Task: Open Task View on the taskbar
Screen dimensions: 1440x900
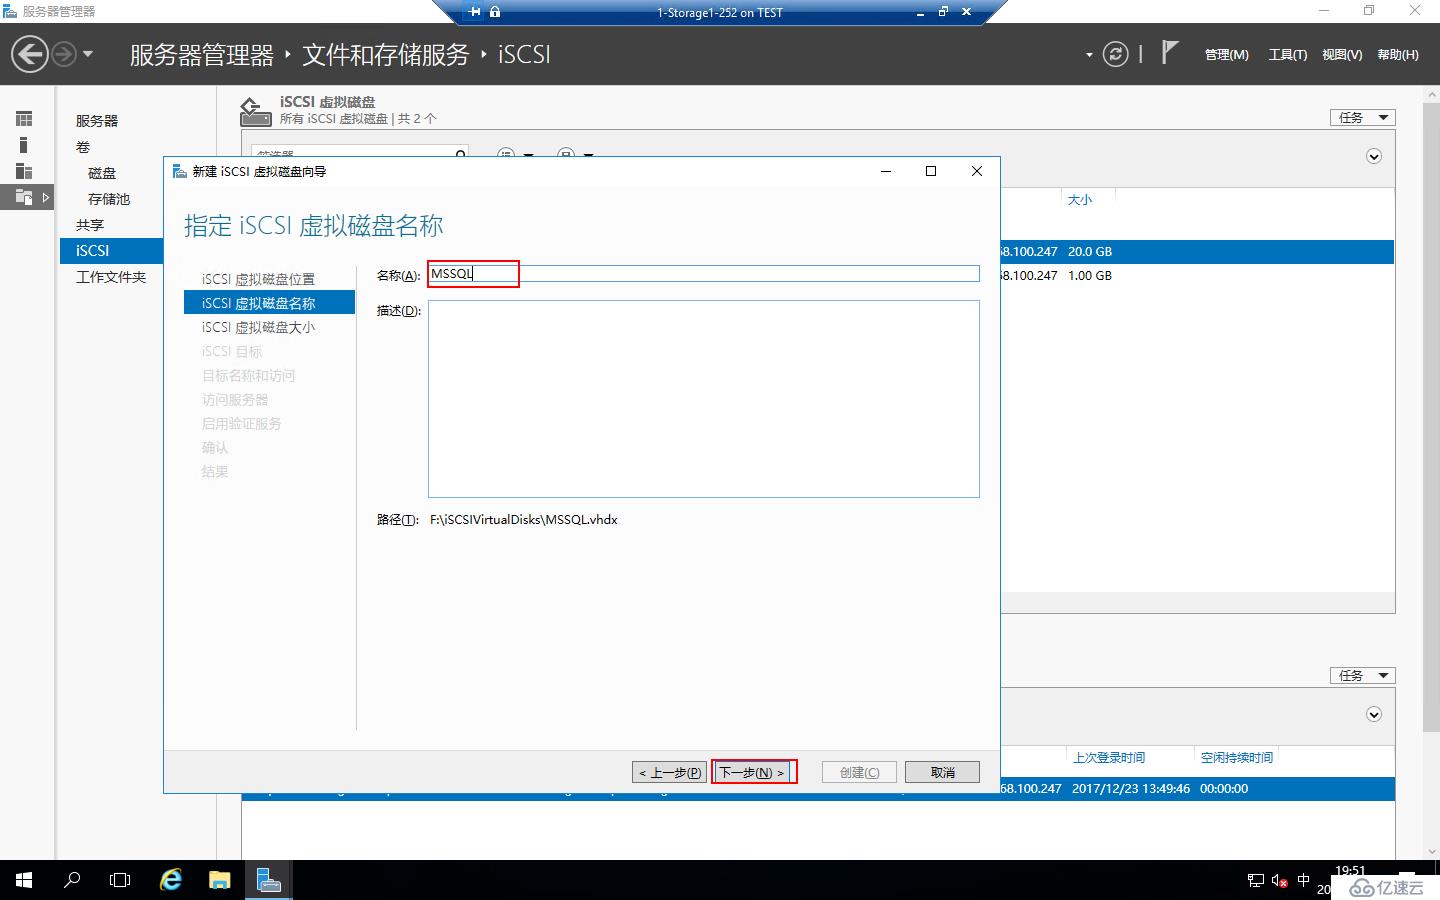Action: coord(120,880)
